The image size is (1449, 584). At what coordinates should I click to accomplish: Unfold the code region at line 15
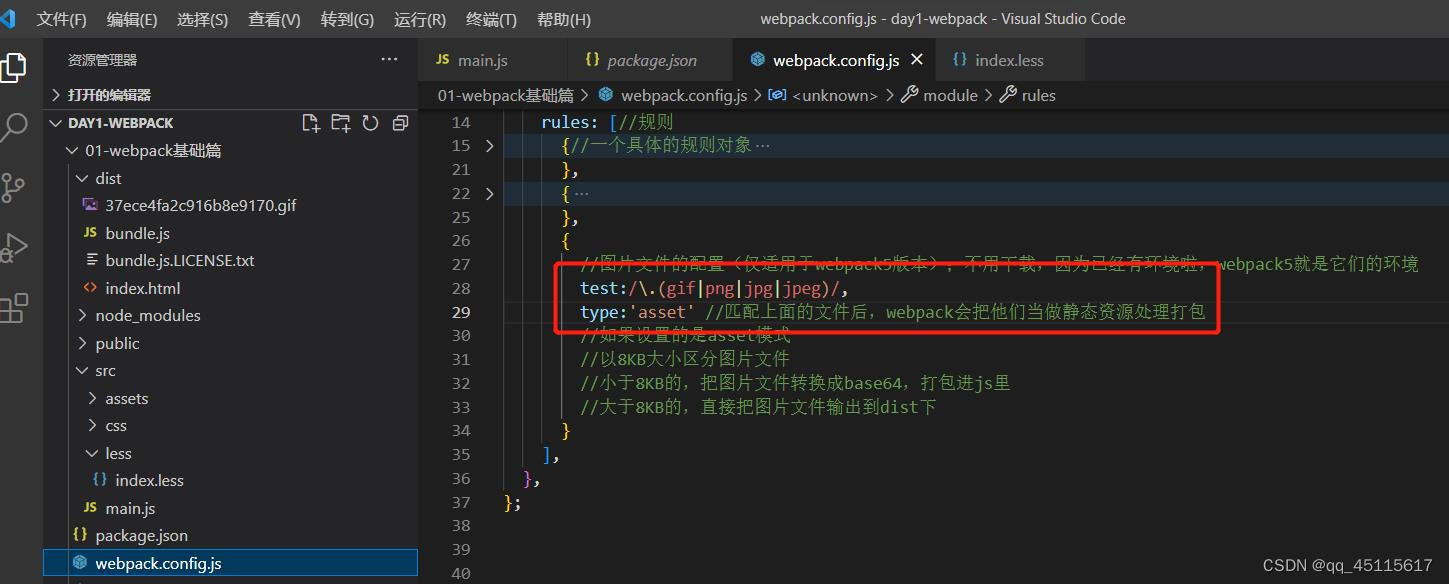pyautogui.click(x=489, y=146)
